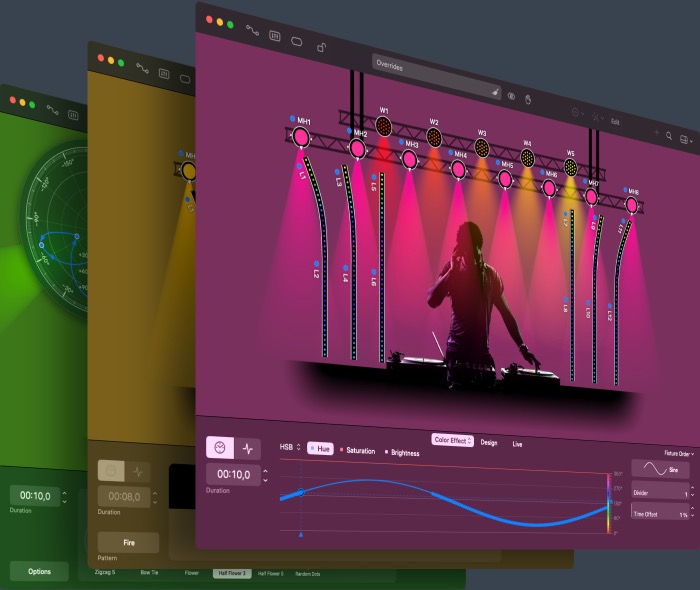Select moving head fixture MH1
The height and width of the screenshot is (590, 700).
point(300,137)
